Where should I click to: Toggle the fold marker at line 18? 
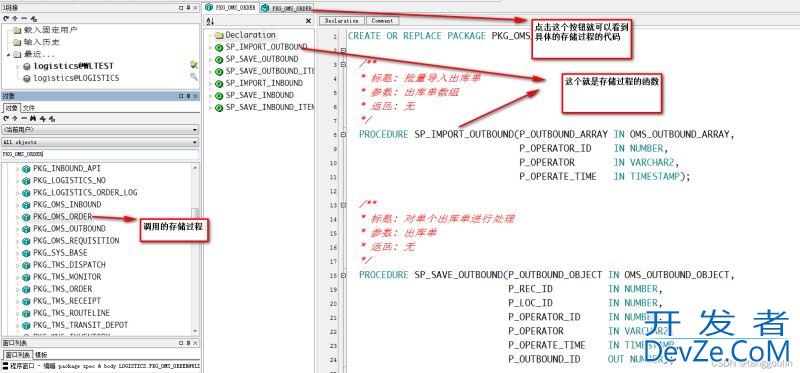pyautogui.click(x=343, y=275)
